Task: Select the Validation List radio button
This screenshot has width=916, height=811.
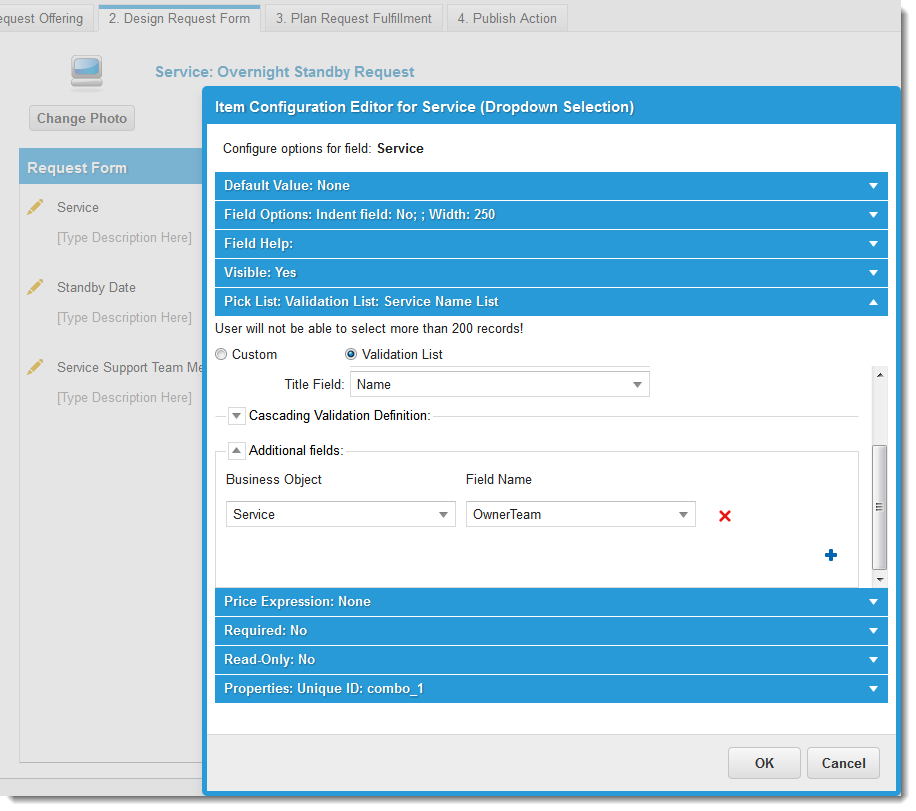Action: tap(351, 354)
